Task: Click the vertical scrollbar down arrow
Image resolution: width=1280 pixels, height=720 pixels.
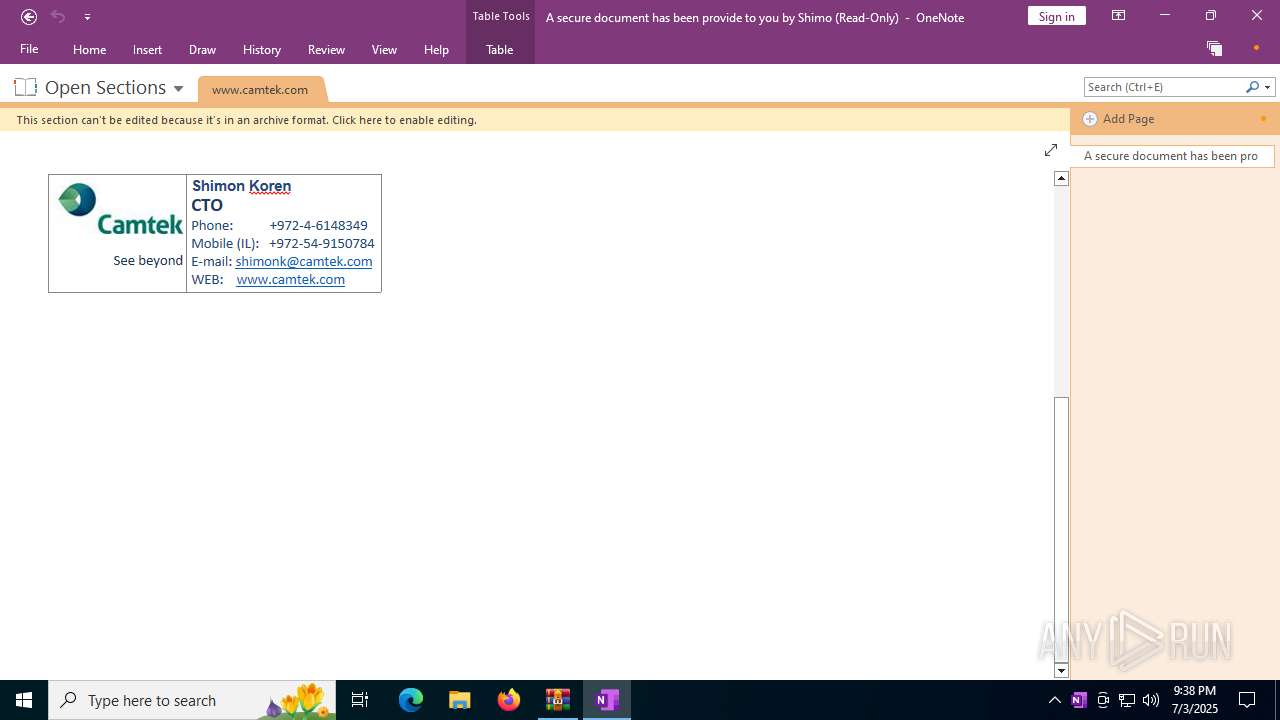Action: click(x=1062, y=671)
